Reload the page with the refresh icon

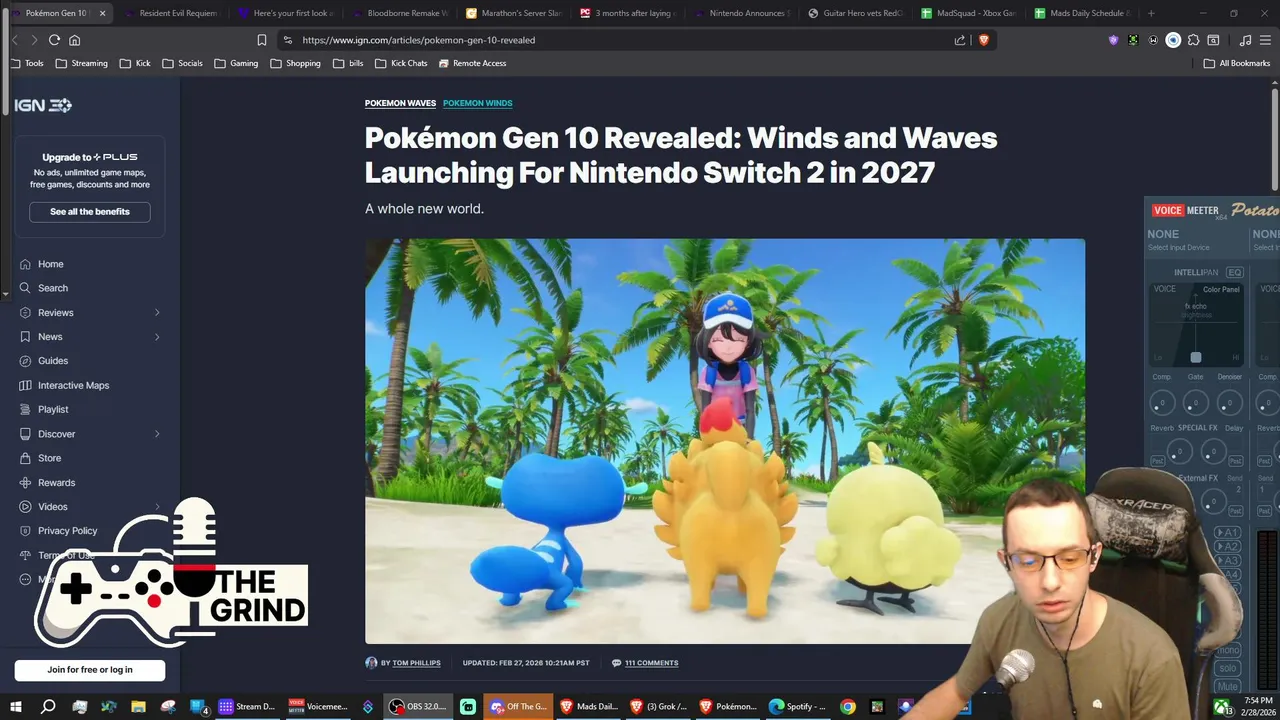point(54,40)
